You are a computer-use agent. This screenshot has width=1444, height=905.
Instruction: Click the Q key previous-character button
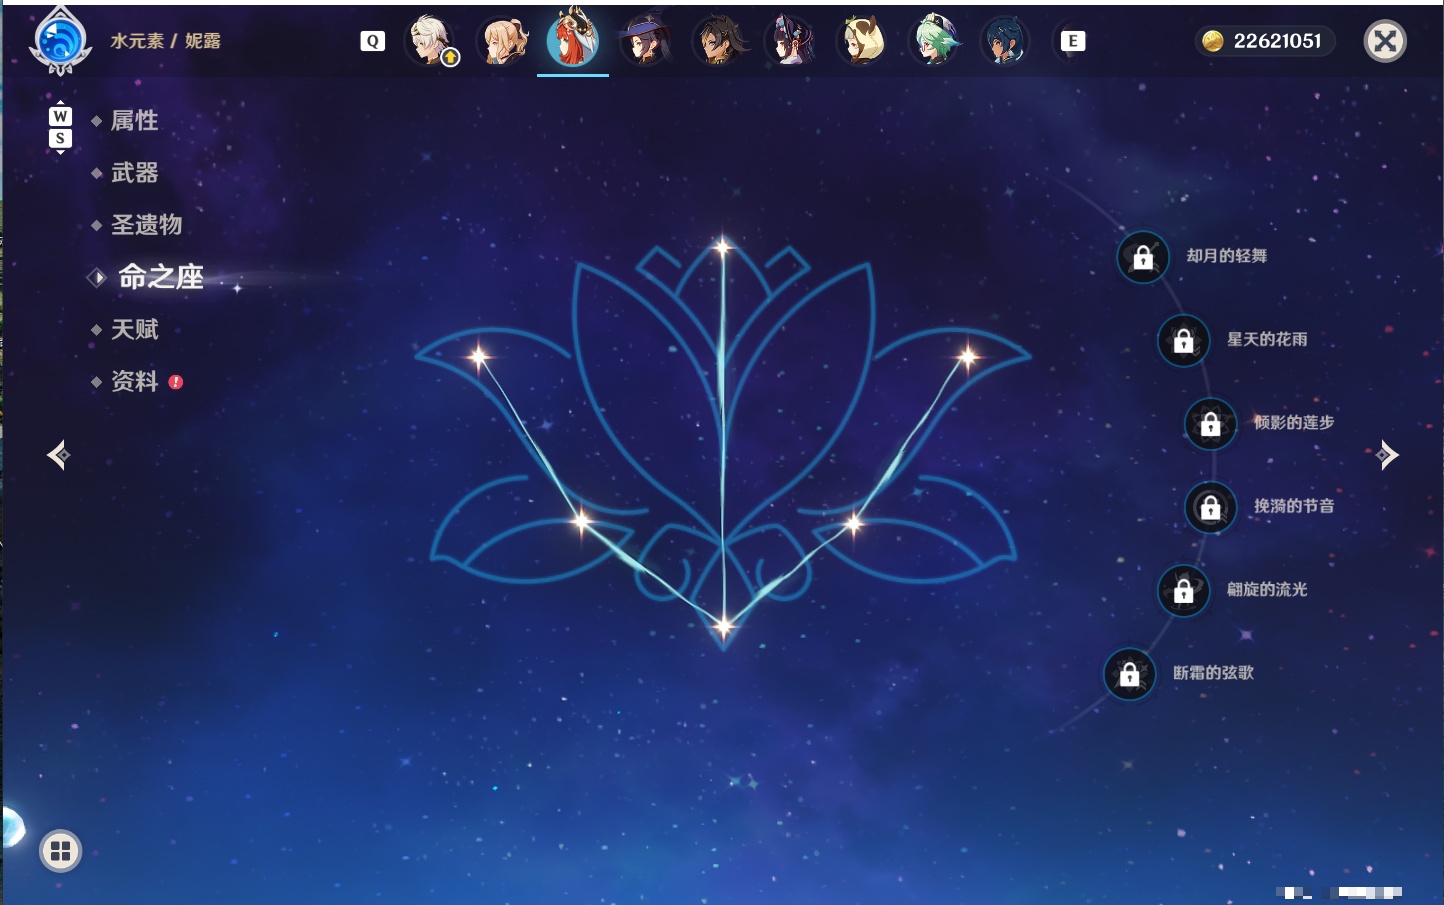[372, 41]
